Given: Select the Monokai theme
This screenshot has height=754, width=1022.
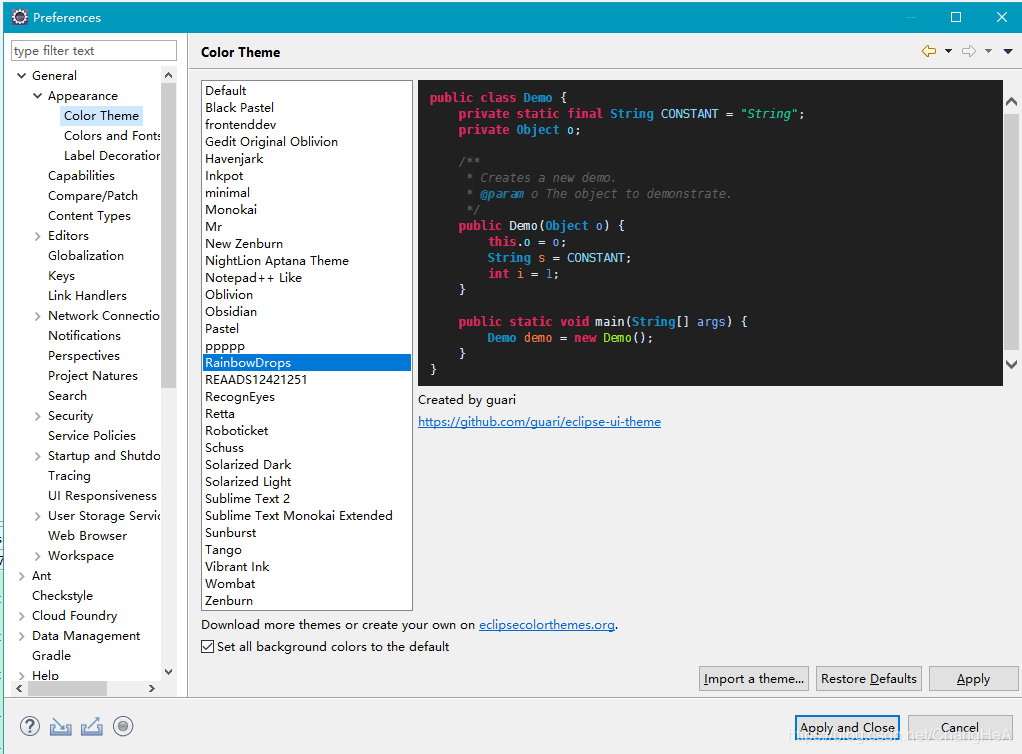Looking at the screenshot, I should click(307, 210).
